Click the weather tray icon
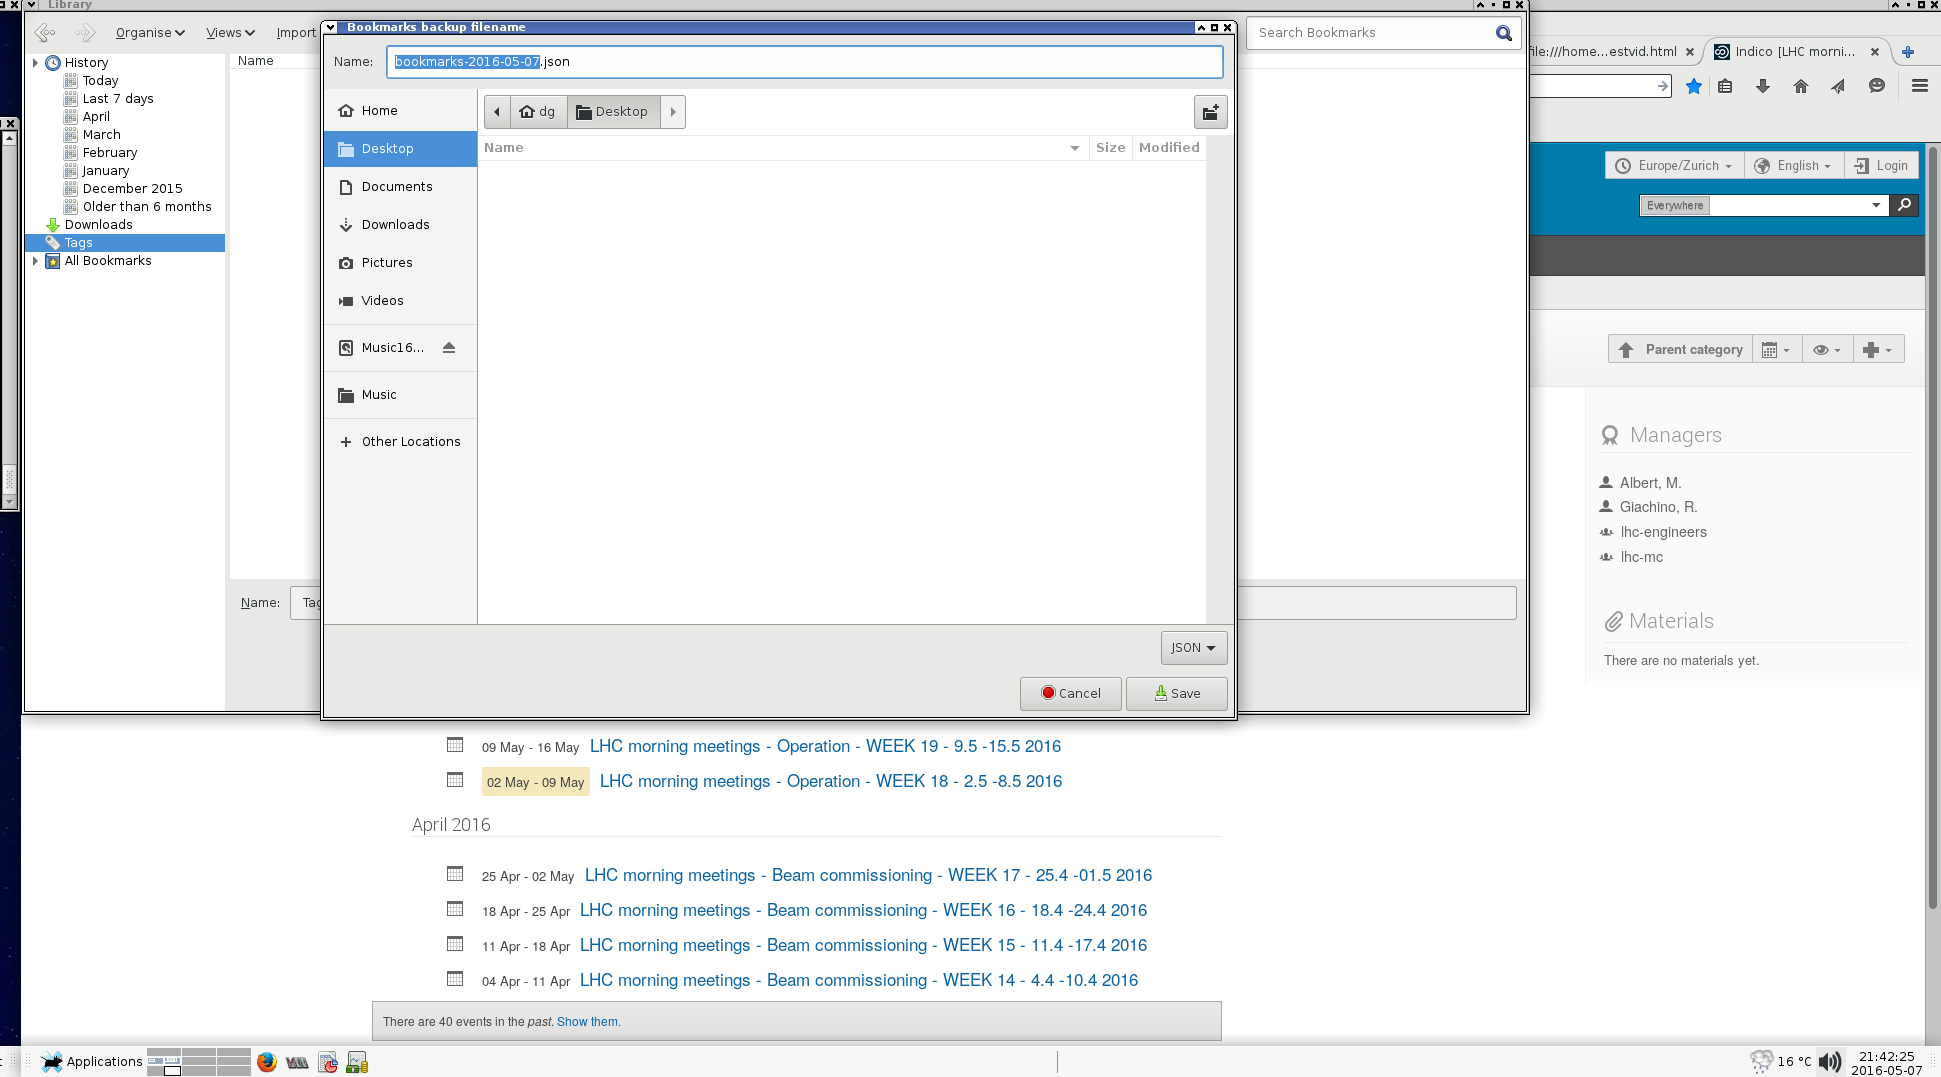The height and width of the screenshot is (1077, 1941). coord(1761,1062)
